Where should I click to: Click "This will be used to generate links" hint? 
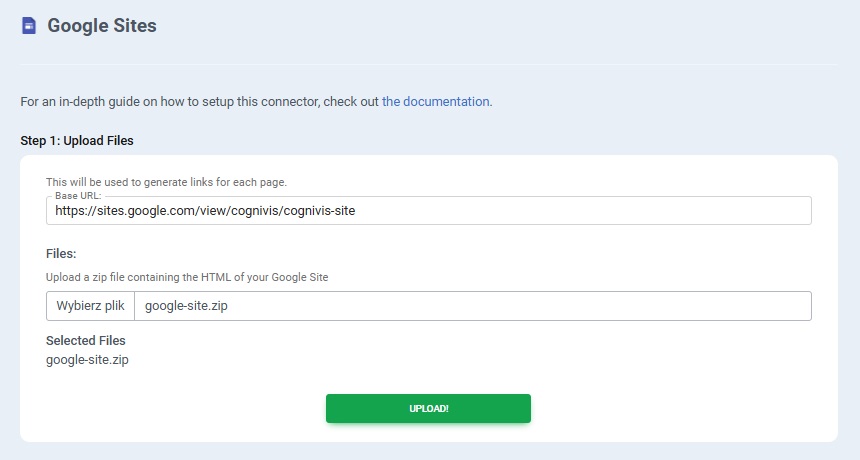(167, 182)
